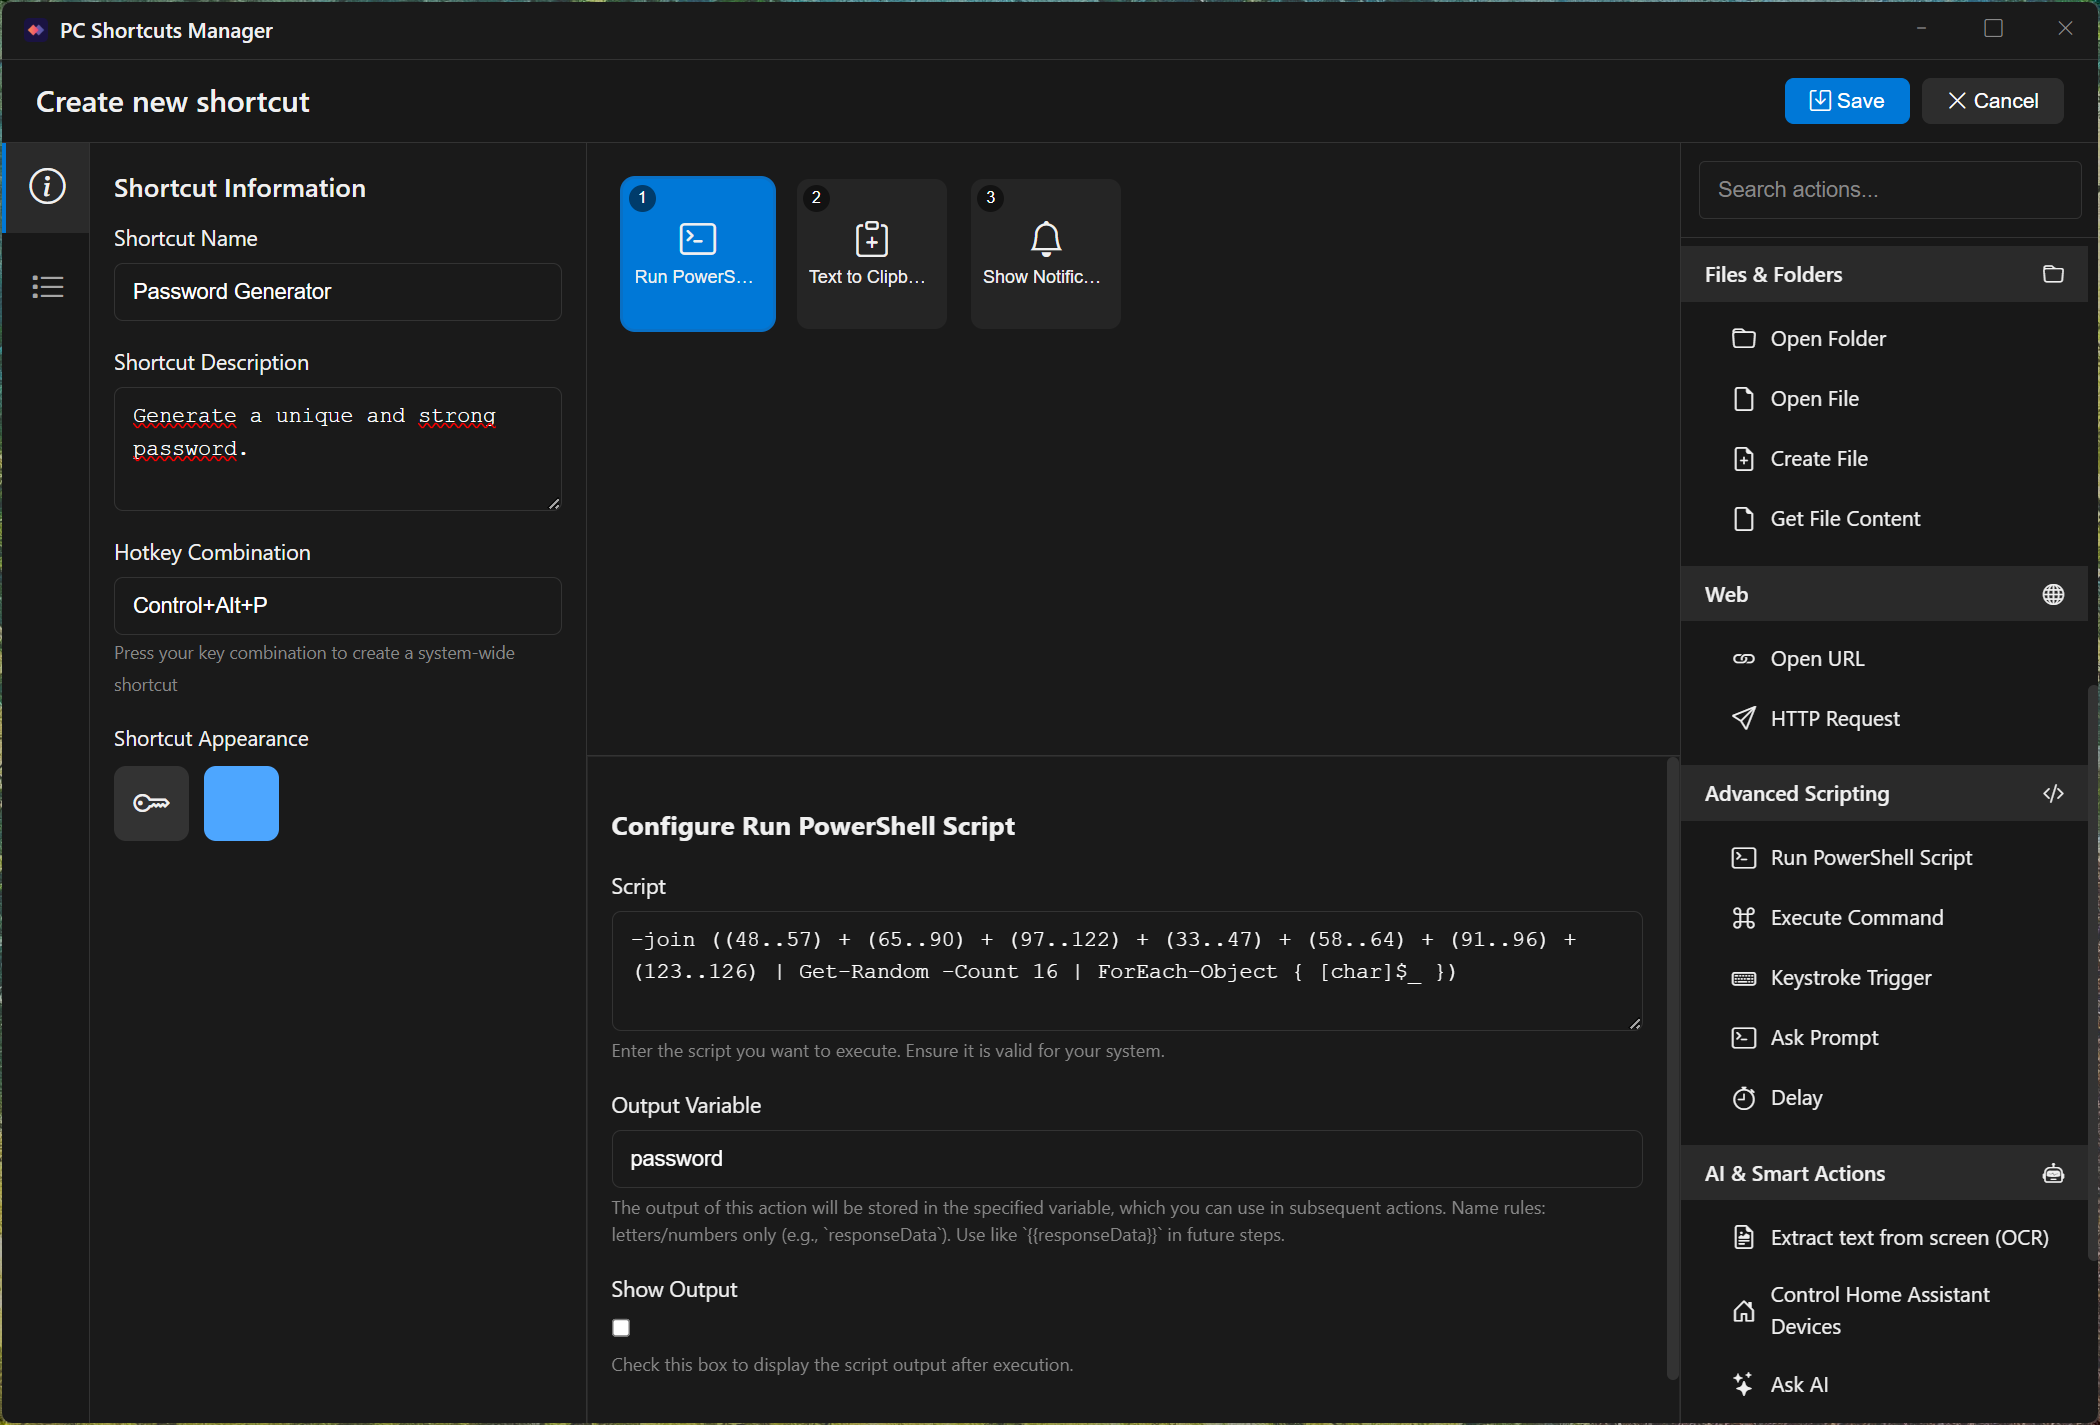Enable the Show Output checkbox
2100x1425 pixels.
pyautogui.click(x=621, y=1328)
